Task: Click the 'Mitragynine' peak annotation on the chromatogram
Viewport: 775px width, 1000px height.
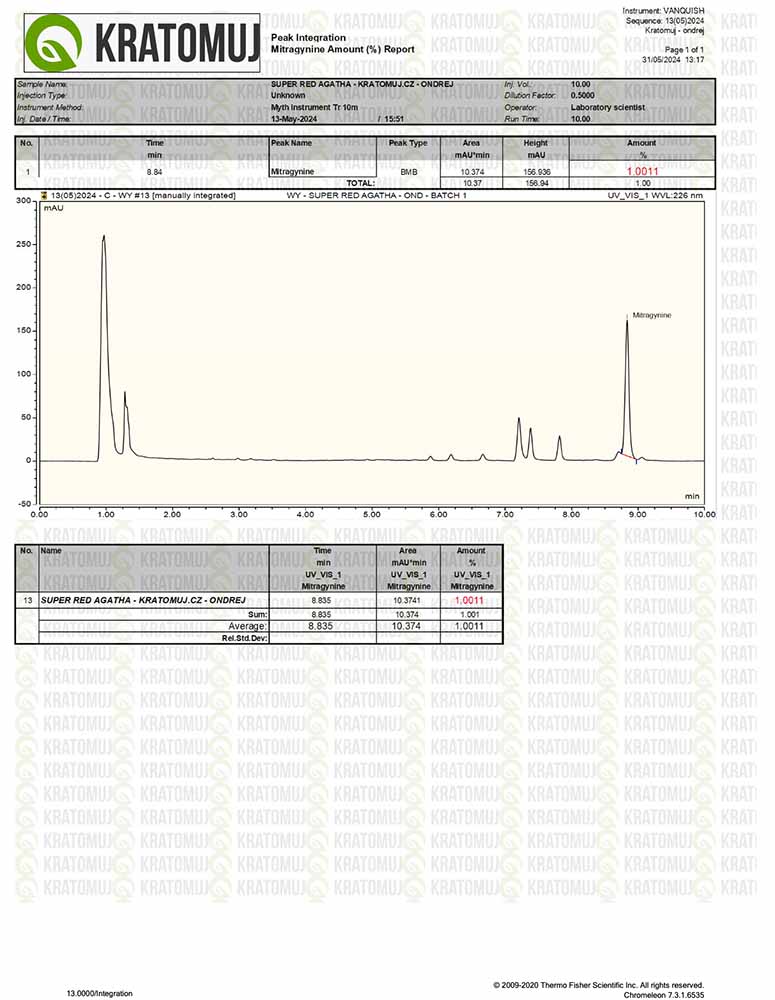Action: click(x=651, y=315)
